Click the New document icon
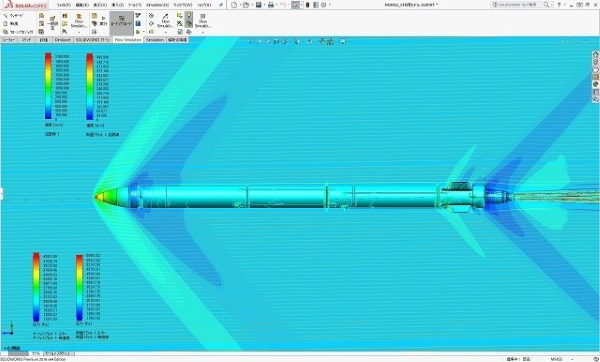 point(234,5)
